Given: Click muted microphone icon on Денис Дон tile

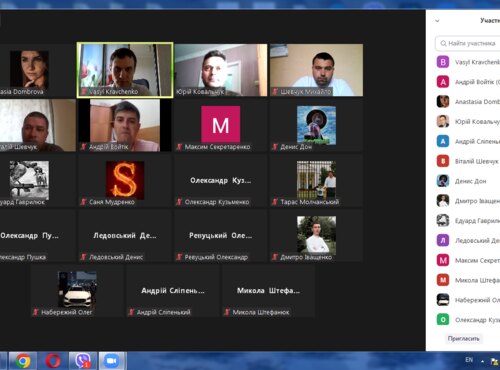Looking at the screenshot, I should [x=275, y=147].
